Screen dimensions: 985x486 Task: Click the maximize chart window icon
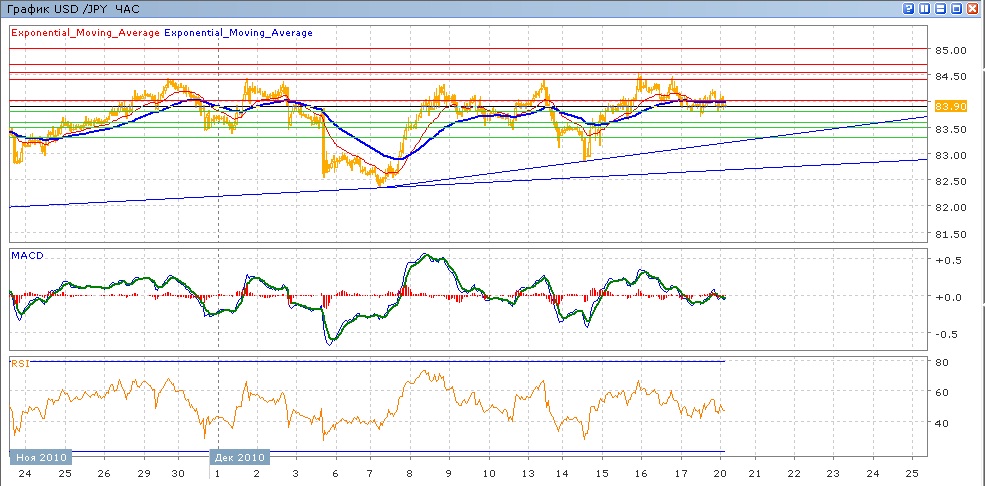(x=956, y=8)
